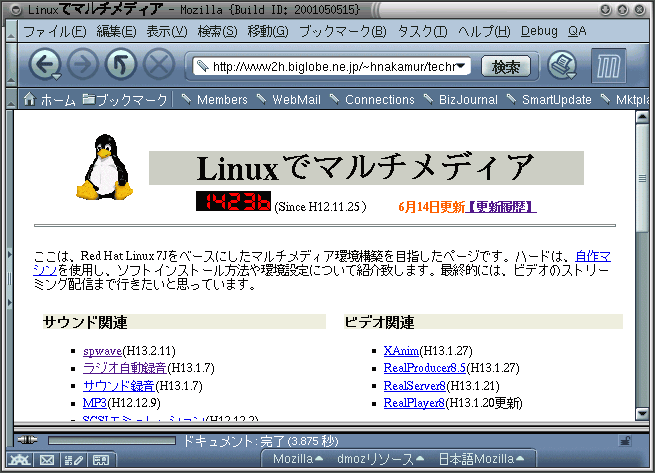Click the page icon beside the URL
The image size is (655, 473).
click(x=203, y=66)
